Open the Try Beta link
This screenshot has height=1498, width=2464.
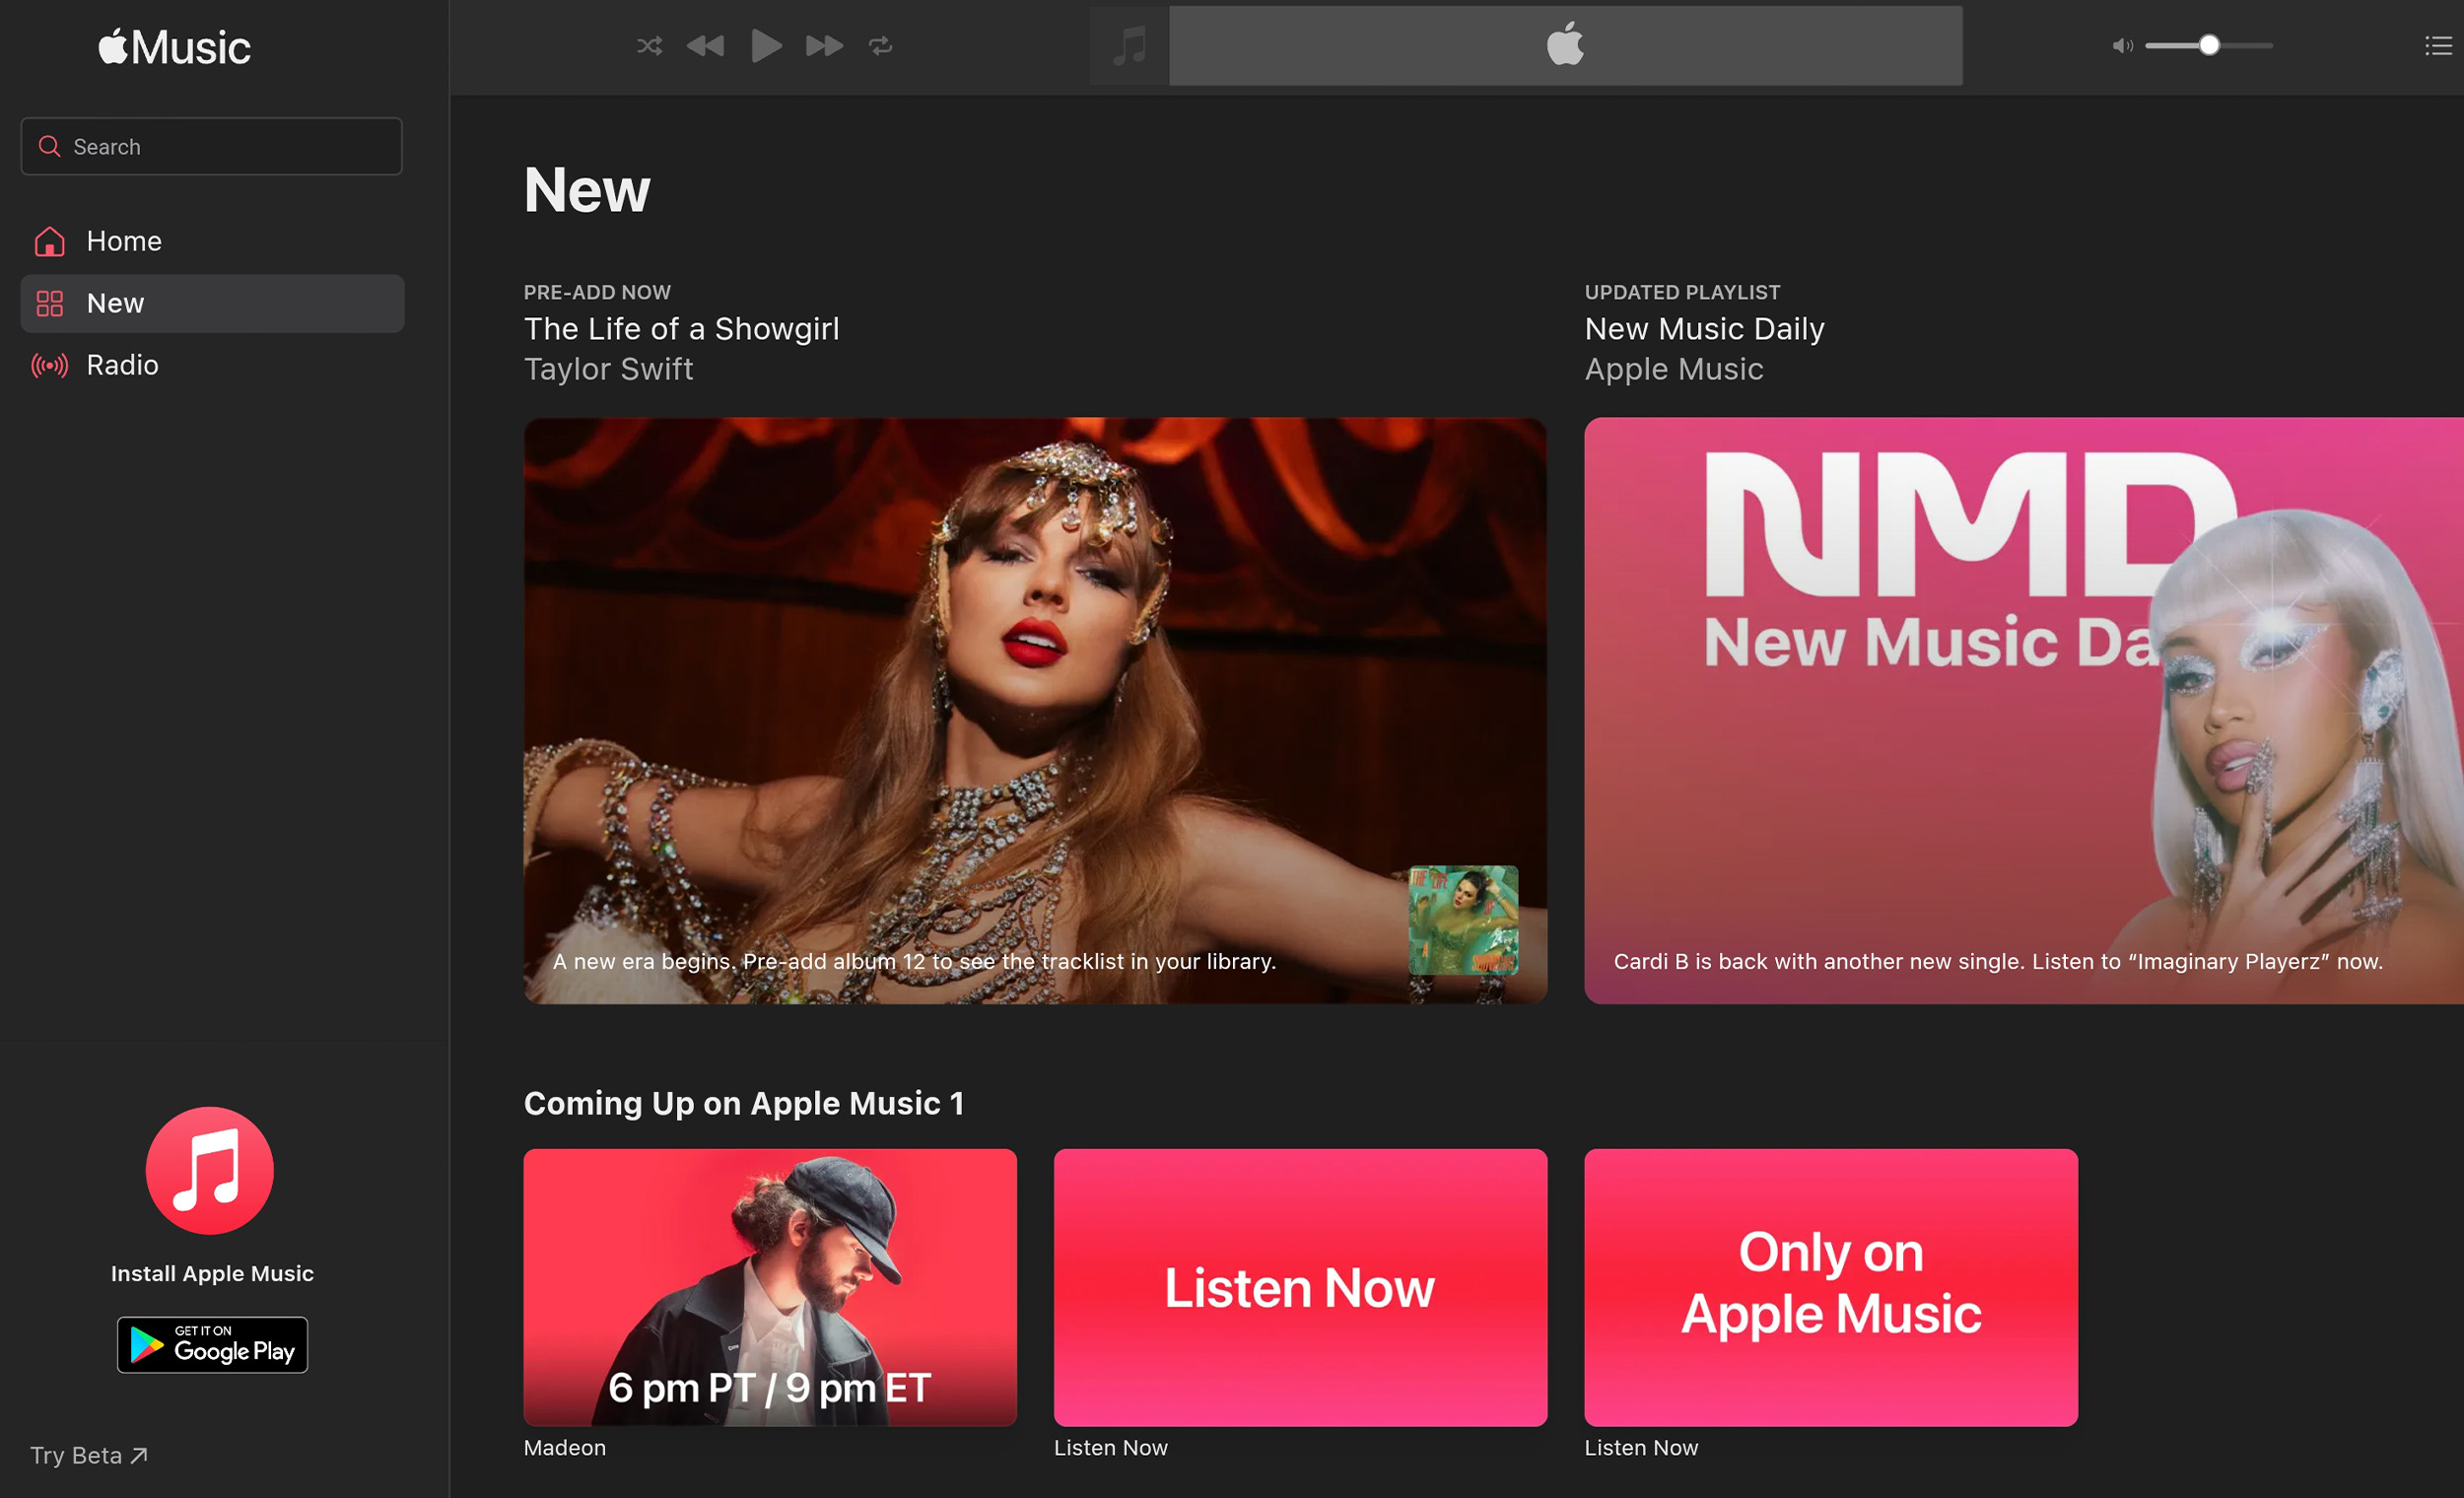88,1455
